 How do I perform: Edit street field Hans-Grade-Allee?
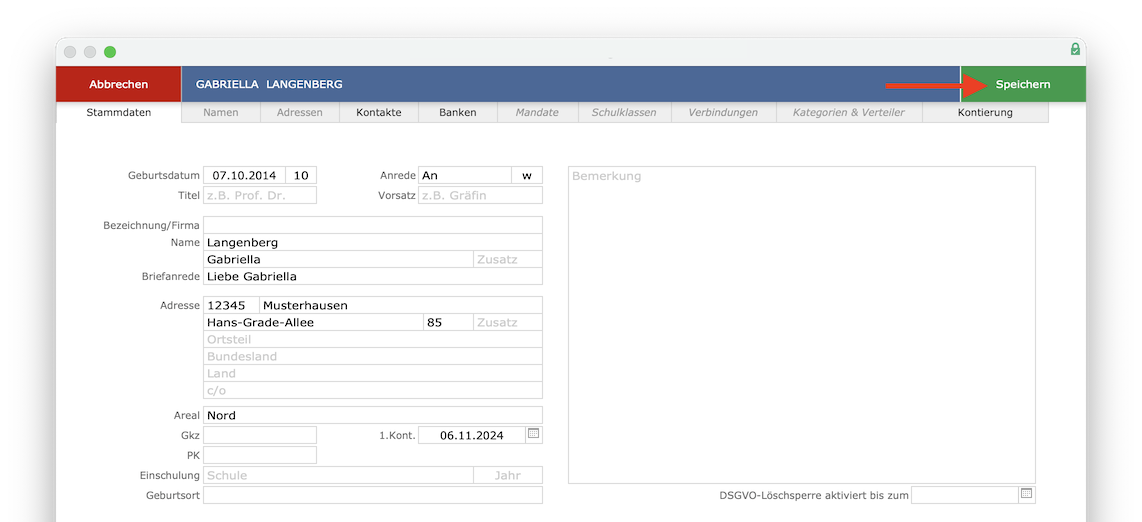coord(313,322)
